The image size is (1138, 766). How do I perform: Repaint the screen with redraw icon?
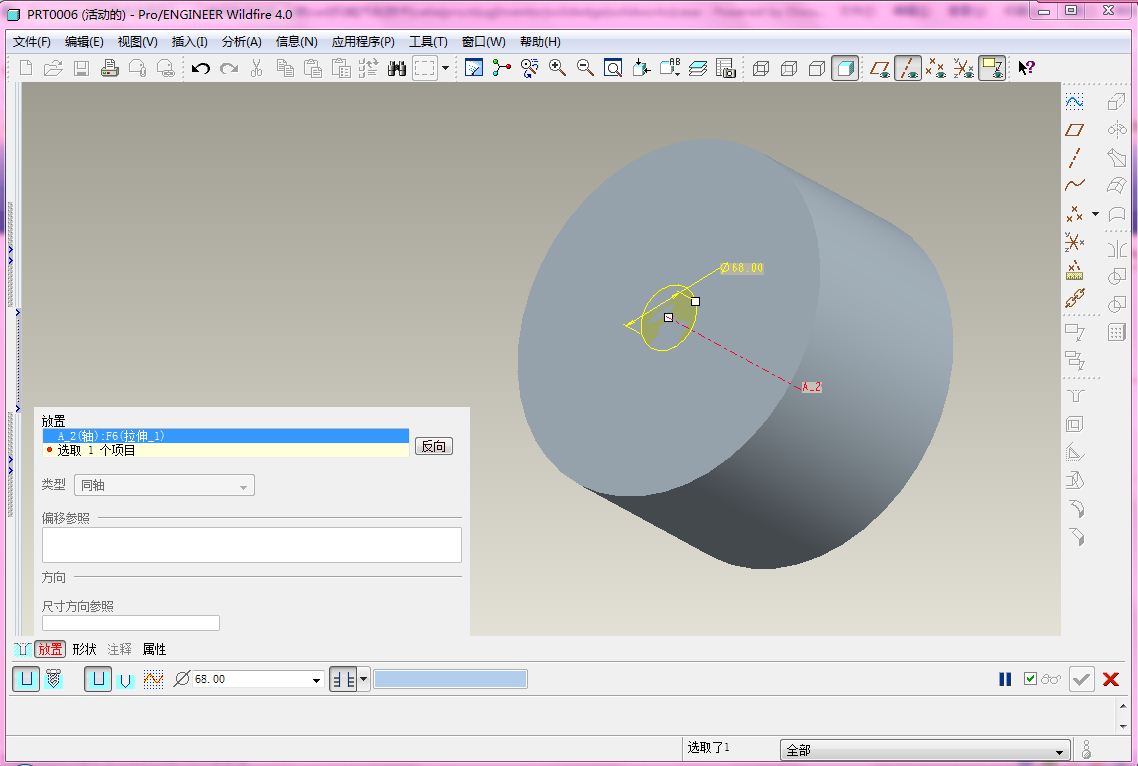tap(473, 68)
